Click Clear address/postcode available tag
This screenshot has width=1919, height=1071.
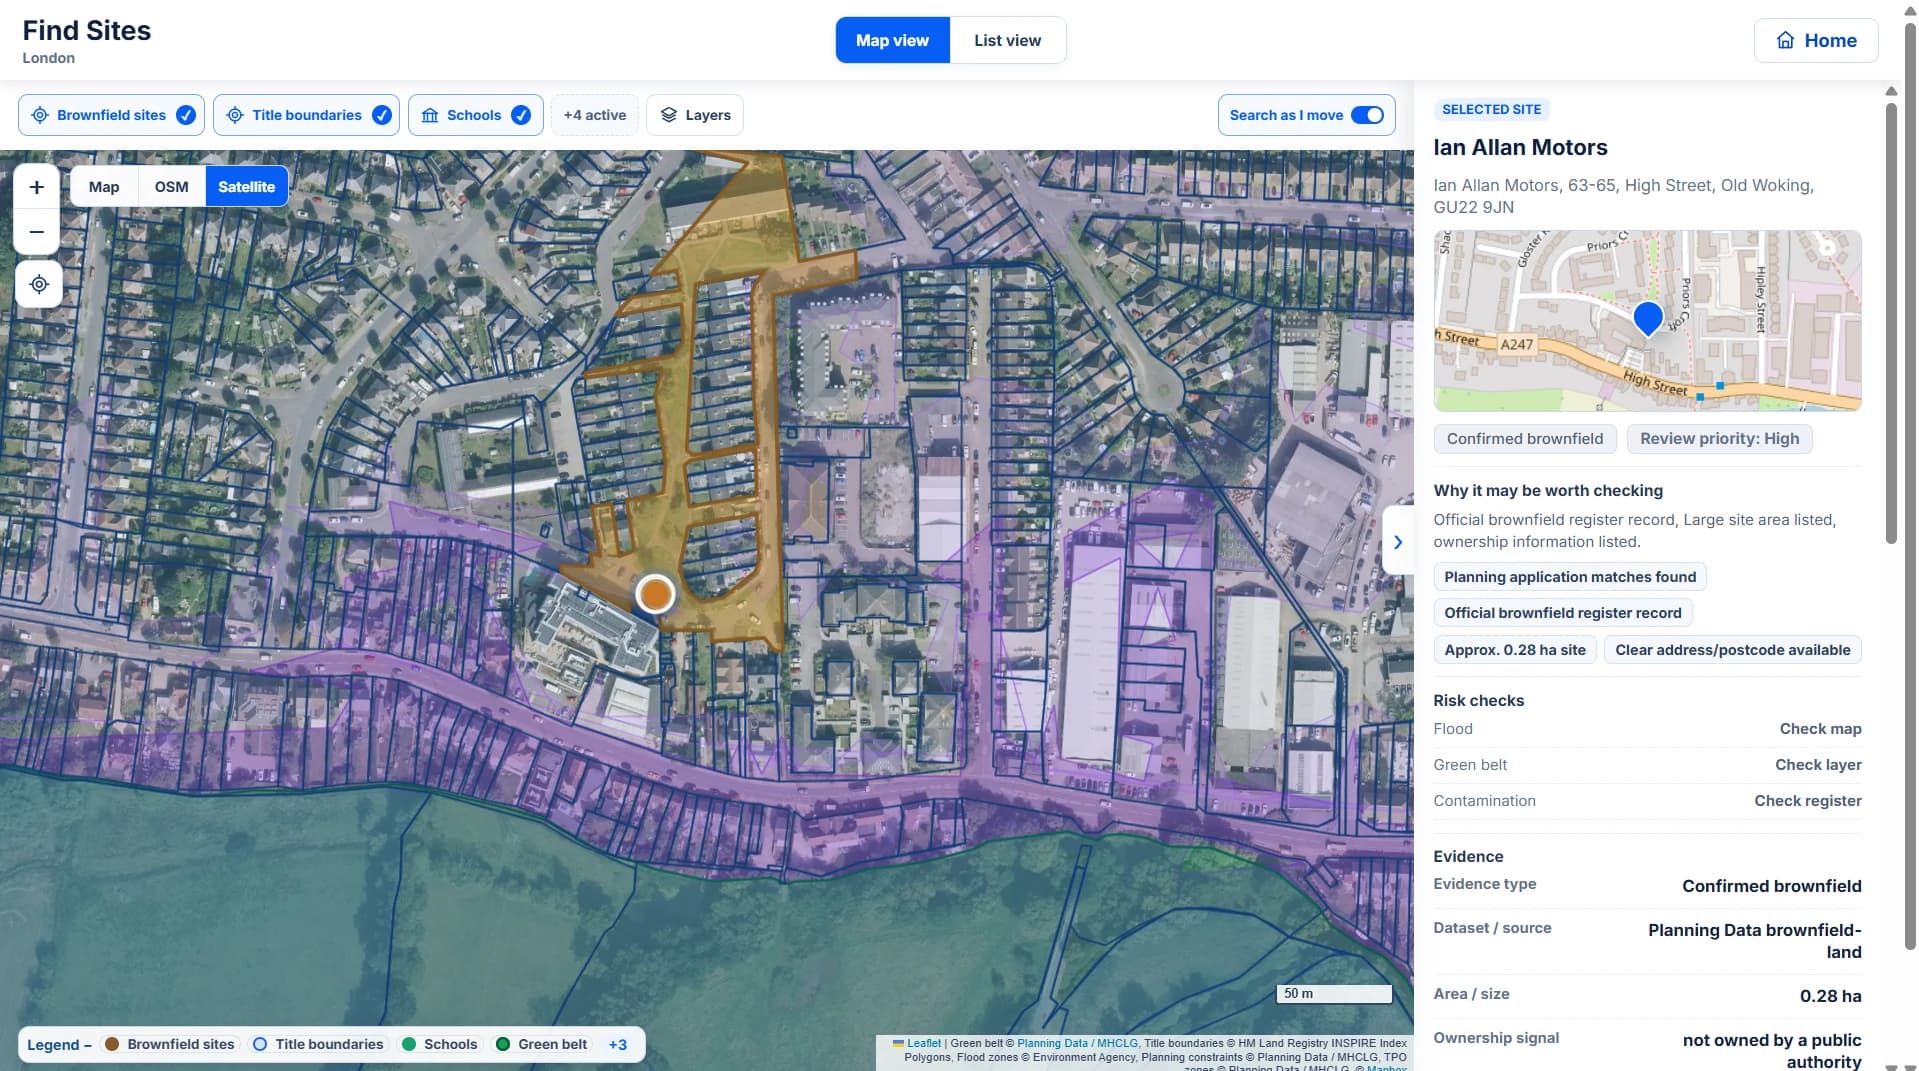[x=1732, y=650]
